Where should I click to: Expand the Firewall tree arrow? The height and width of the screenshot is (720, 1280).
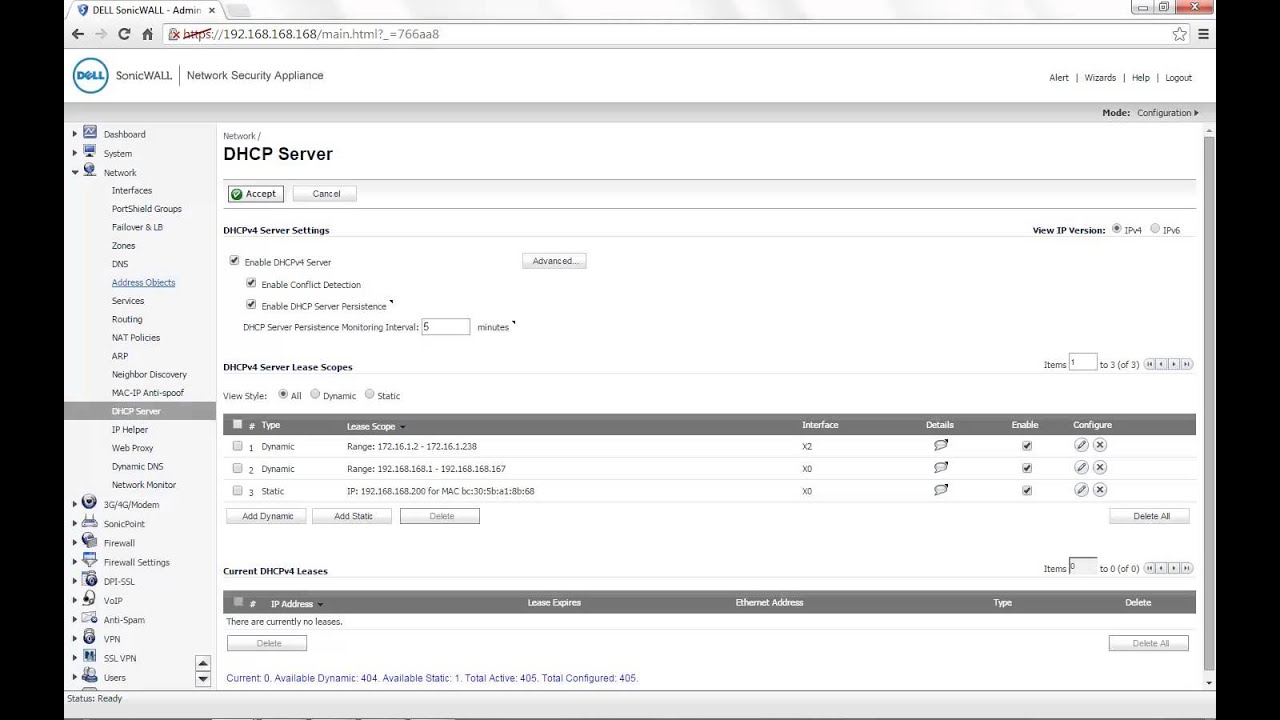(74, 542)
